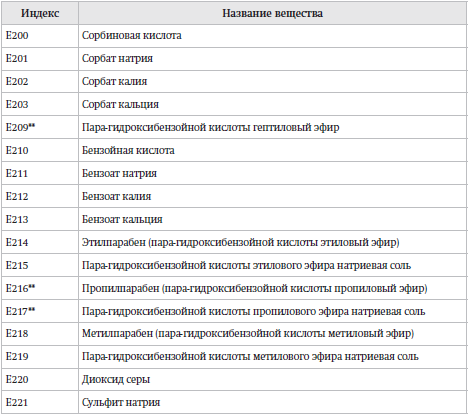Click the E217** index cell
This screenshot has height=415, width=468.
(x=40, y=312)
